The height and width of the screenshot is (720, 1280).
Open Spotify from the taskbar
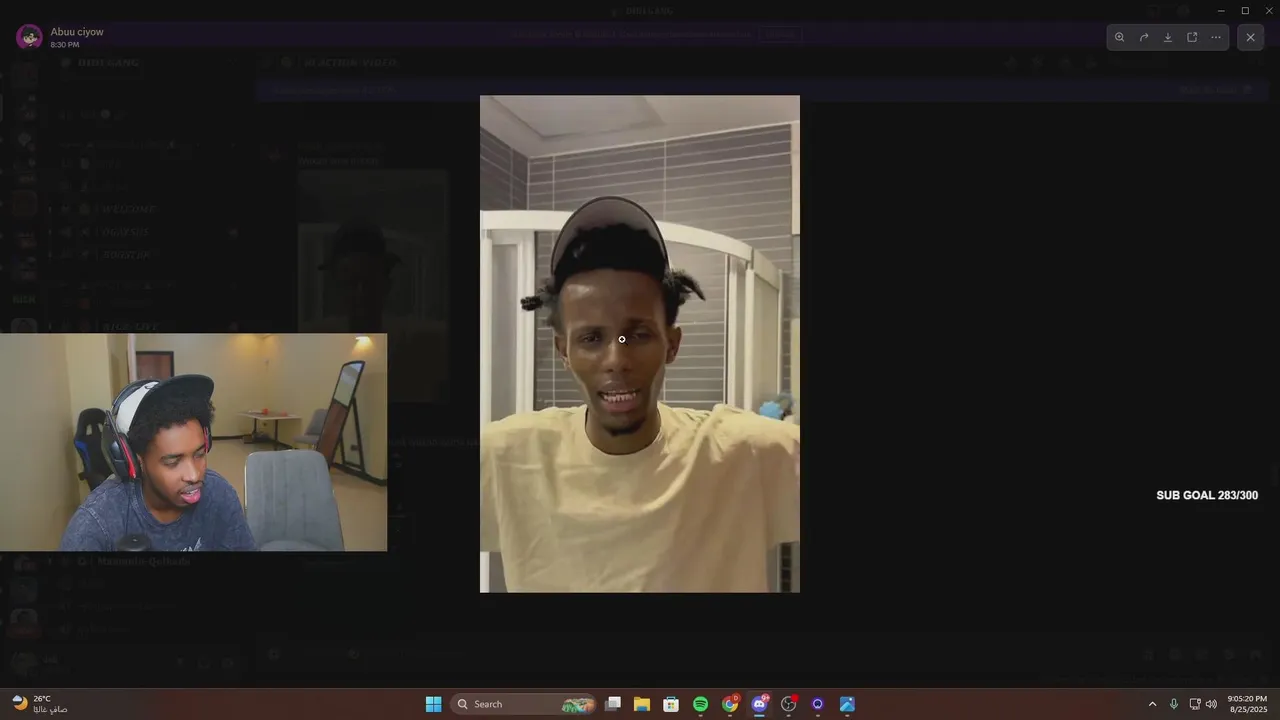[x=701, y=704]
